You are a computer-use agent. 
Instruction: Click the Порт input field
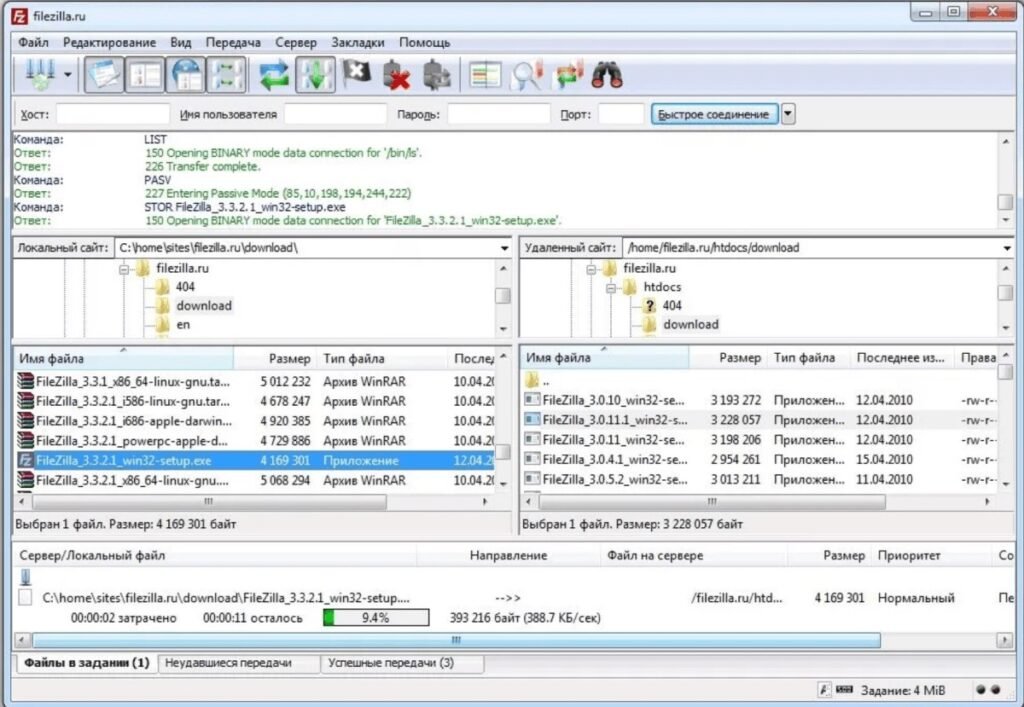pos(620,114)
